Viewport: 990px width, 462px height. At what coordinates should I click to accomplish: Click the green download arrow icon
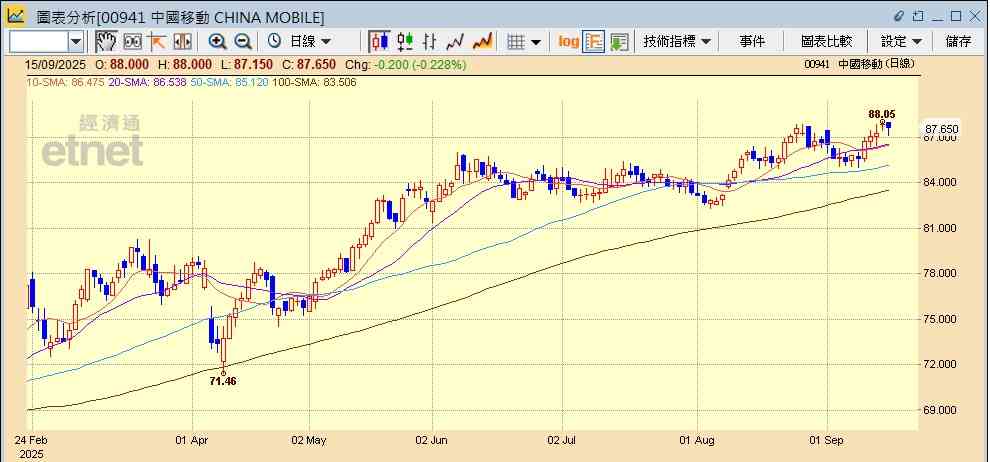click(x=619, y=42)
